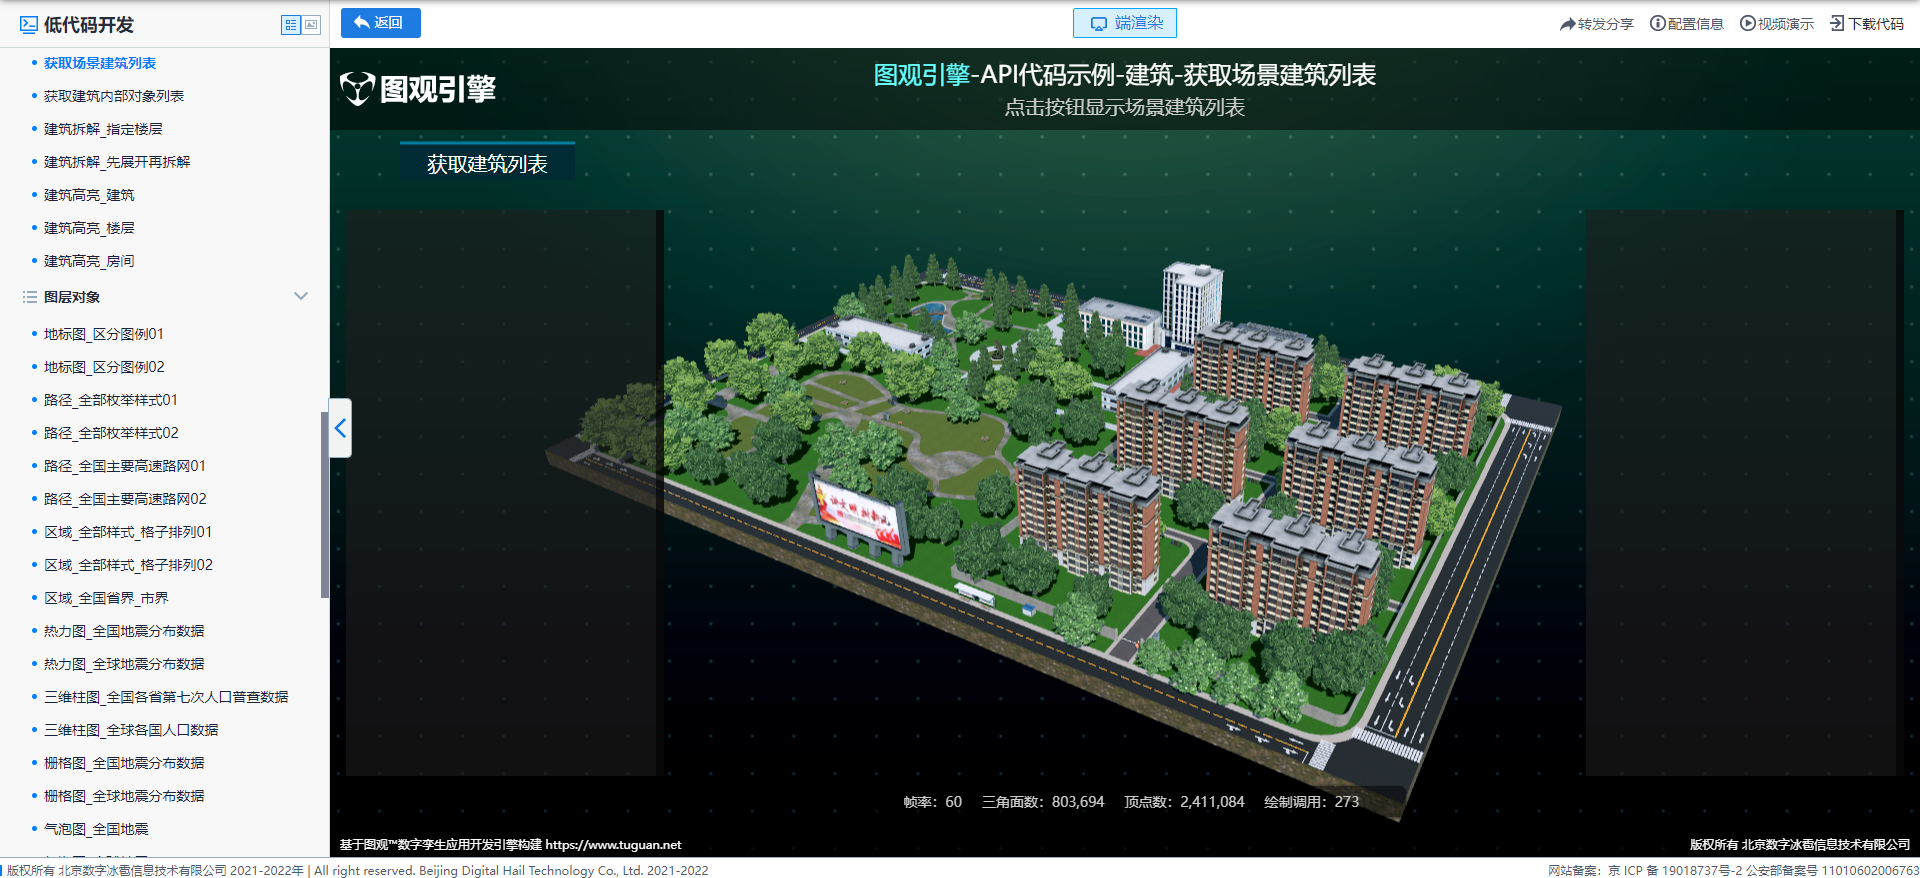Click 绘制调用: 273 stat

tap(1311, 802)
